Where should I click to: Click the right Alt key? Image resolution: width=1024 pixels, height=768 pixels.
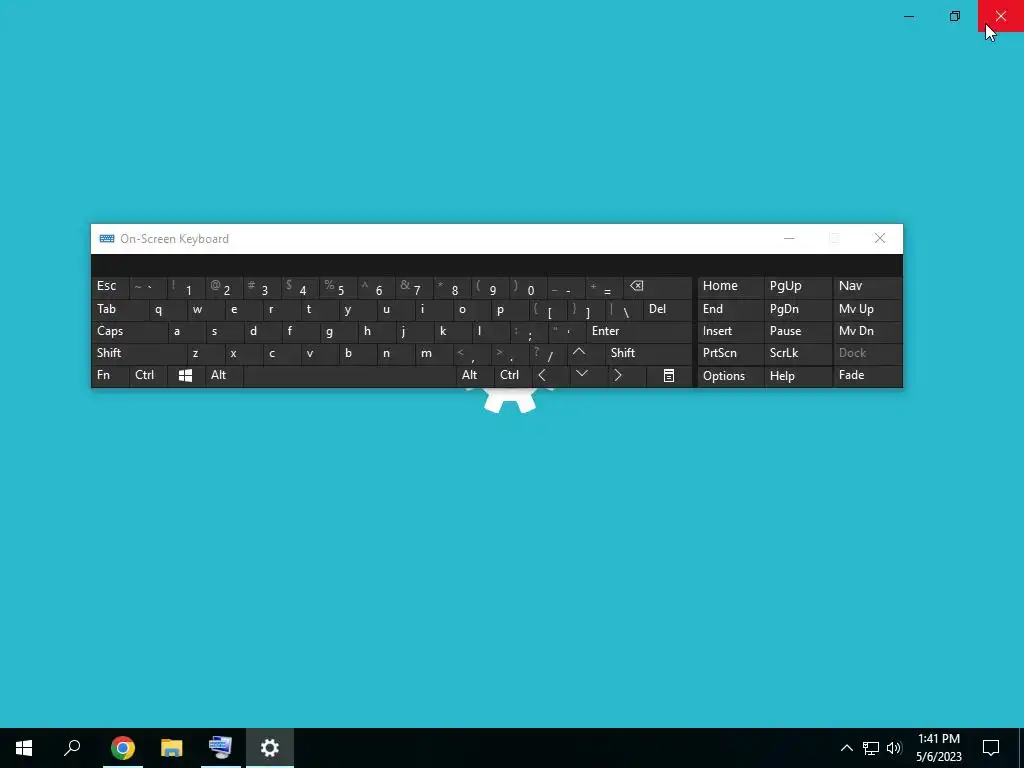[475, 376]
